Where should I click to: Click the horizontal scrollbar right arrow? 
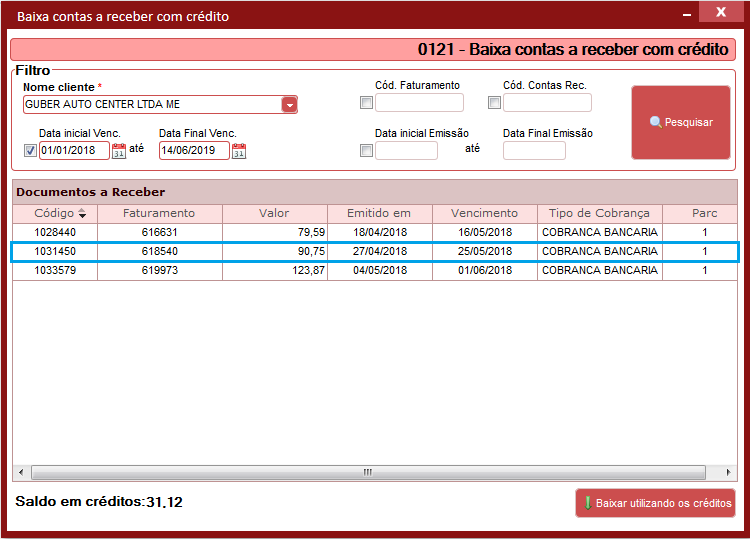point(728,473)
